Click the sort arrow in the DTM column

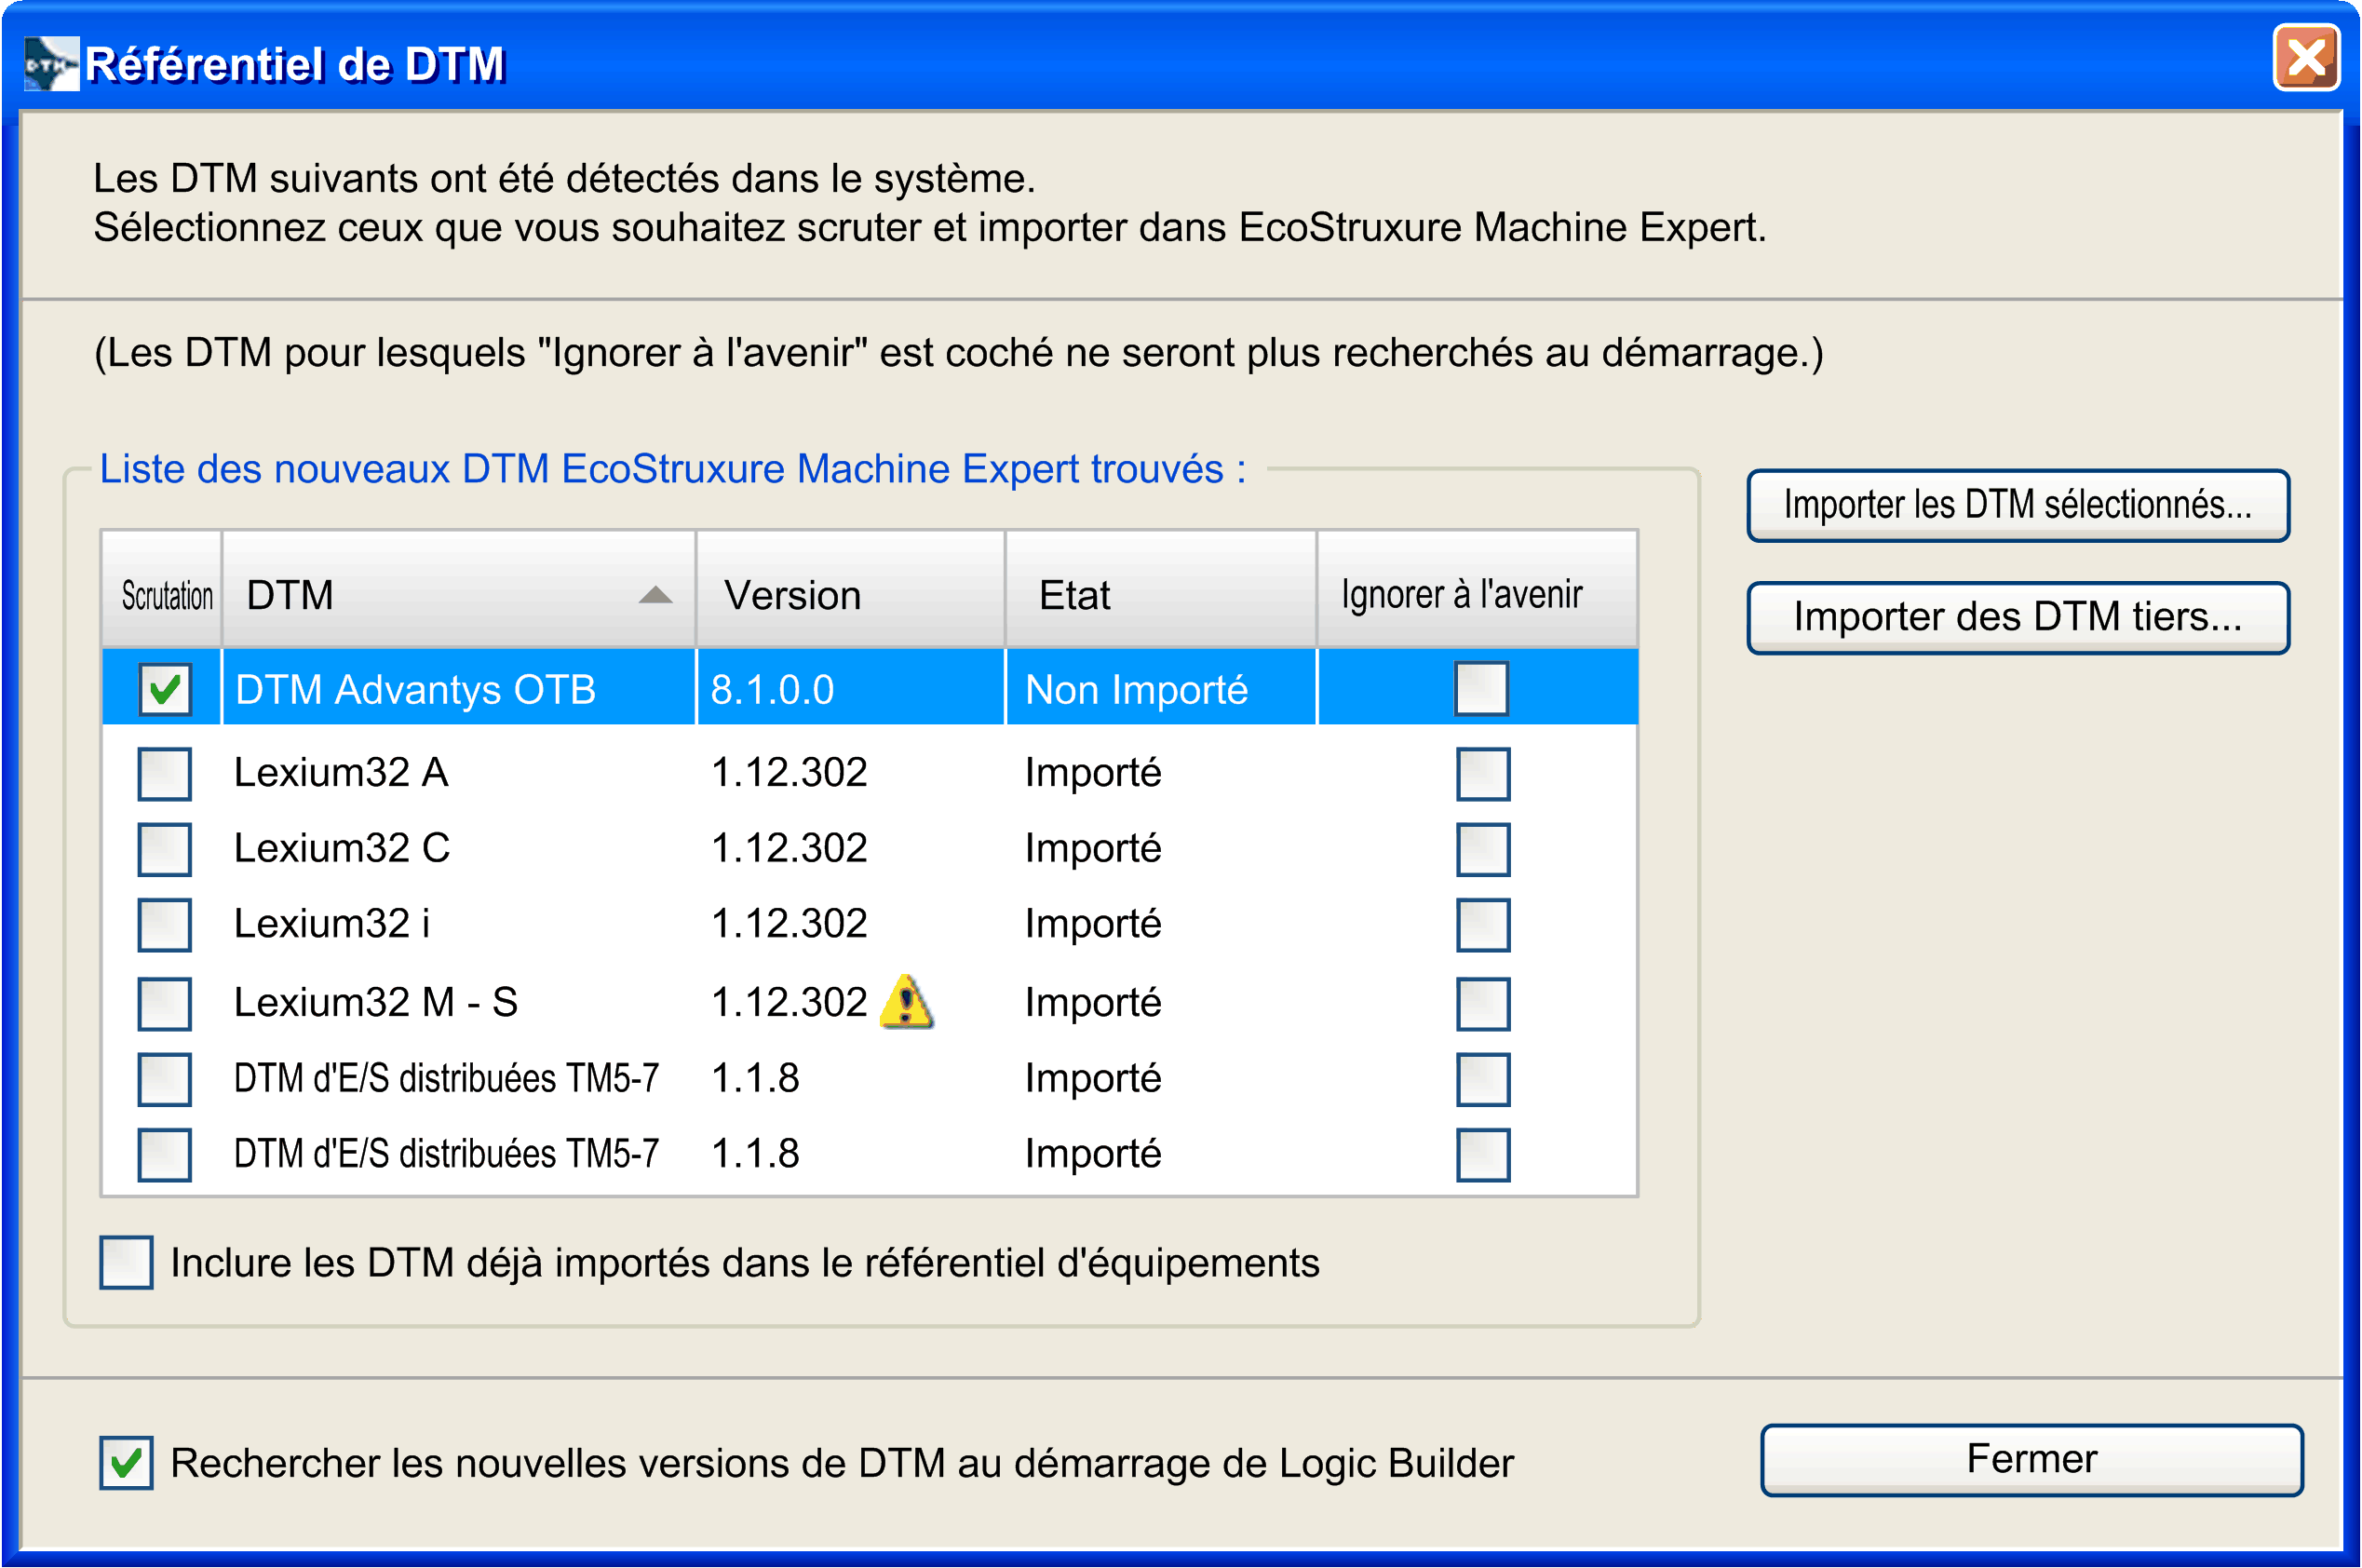tap(655, 594)
